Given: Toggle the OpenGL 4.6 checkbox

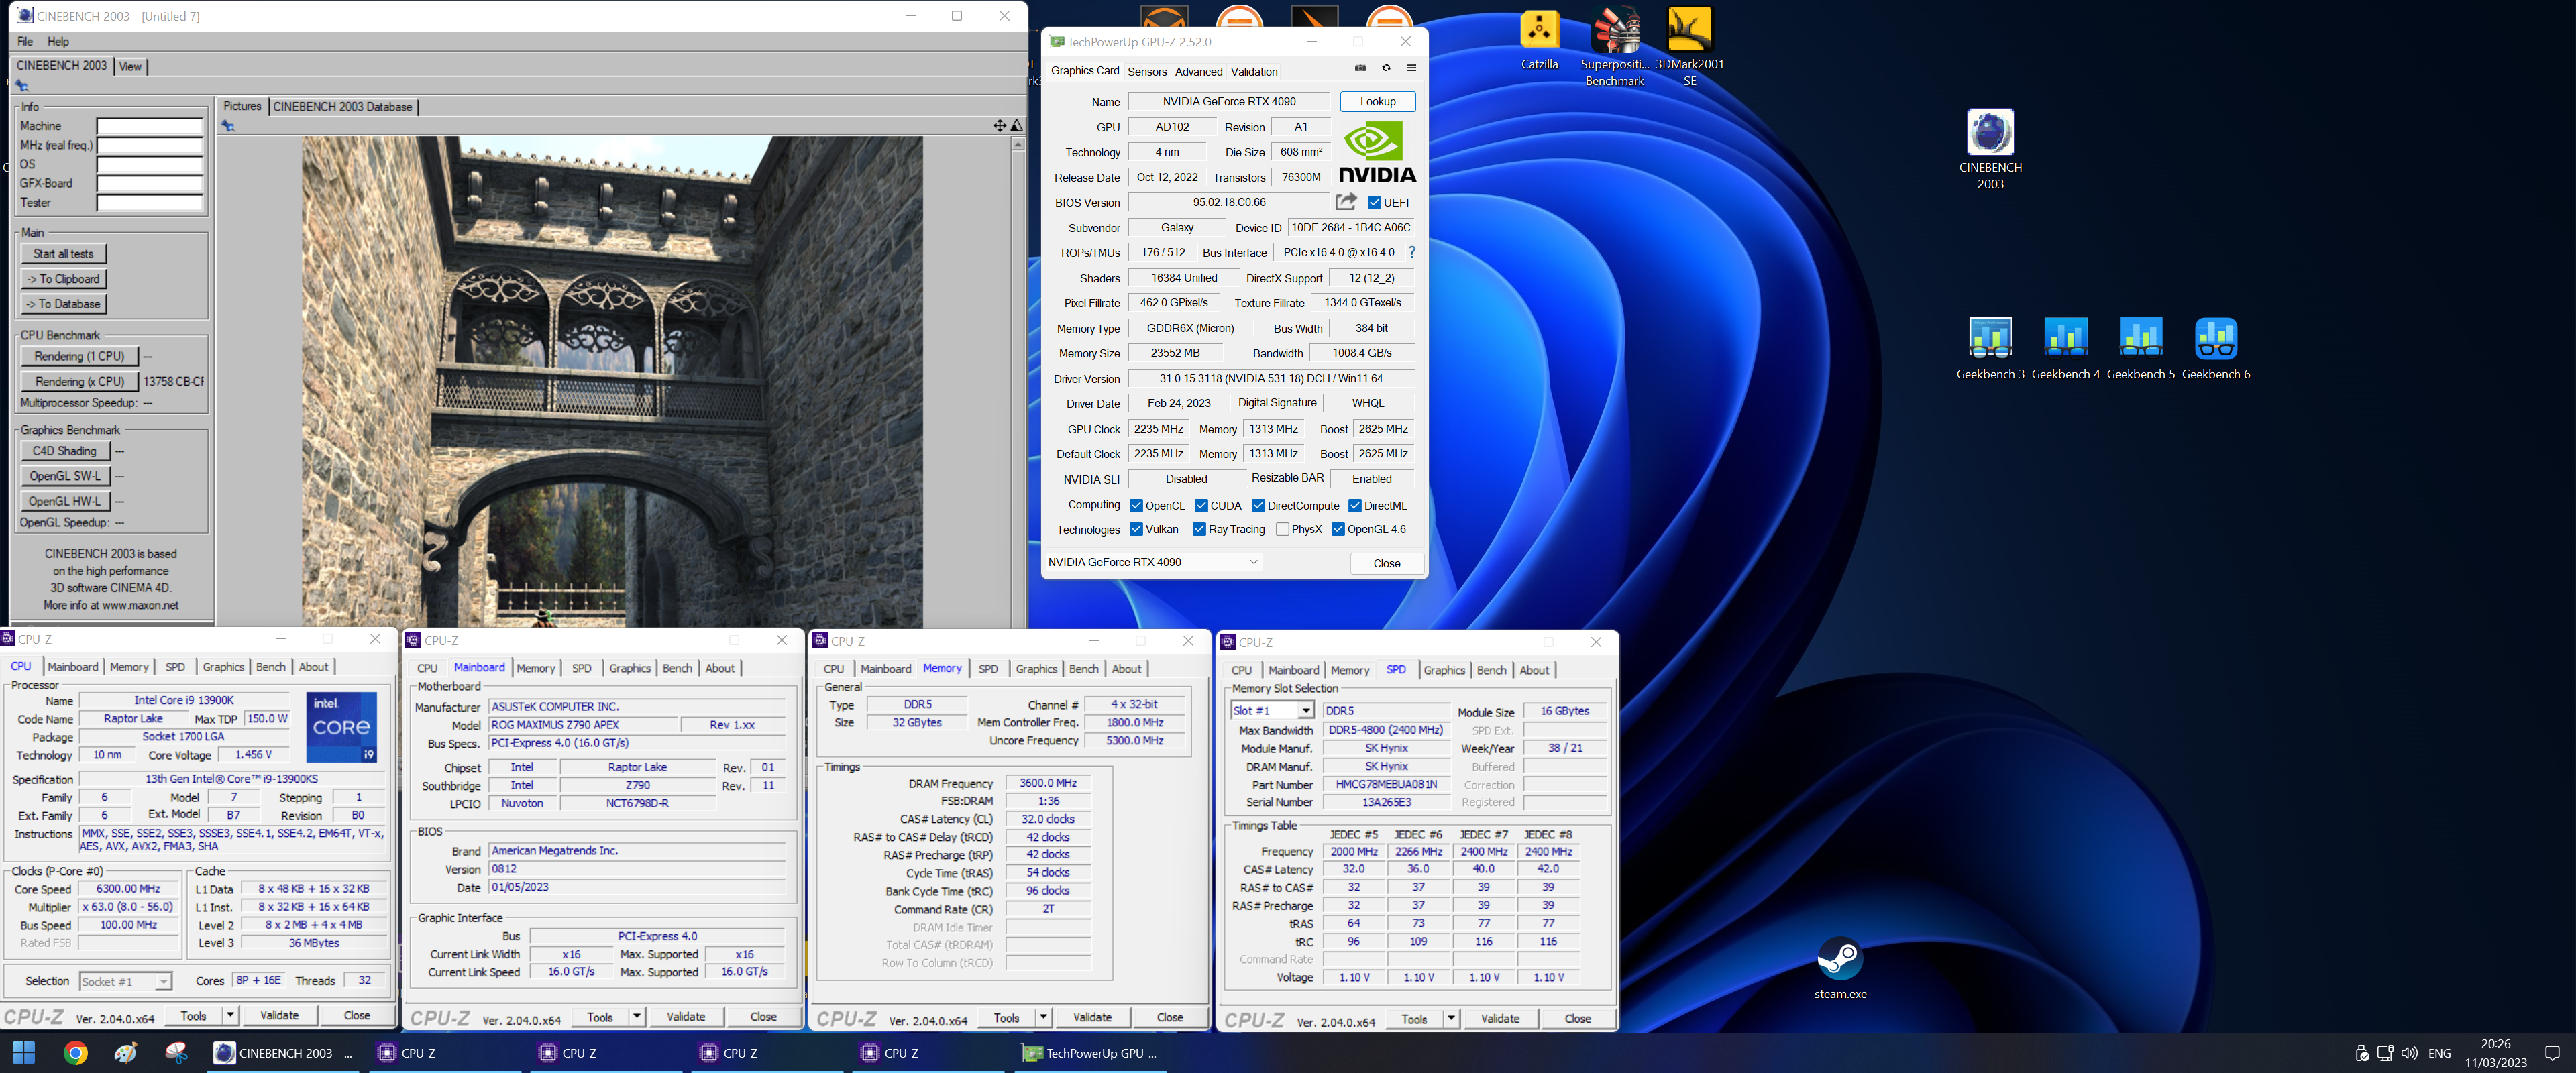Looking at the screenshot, I should click(1338, 529).
